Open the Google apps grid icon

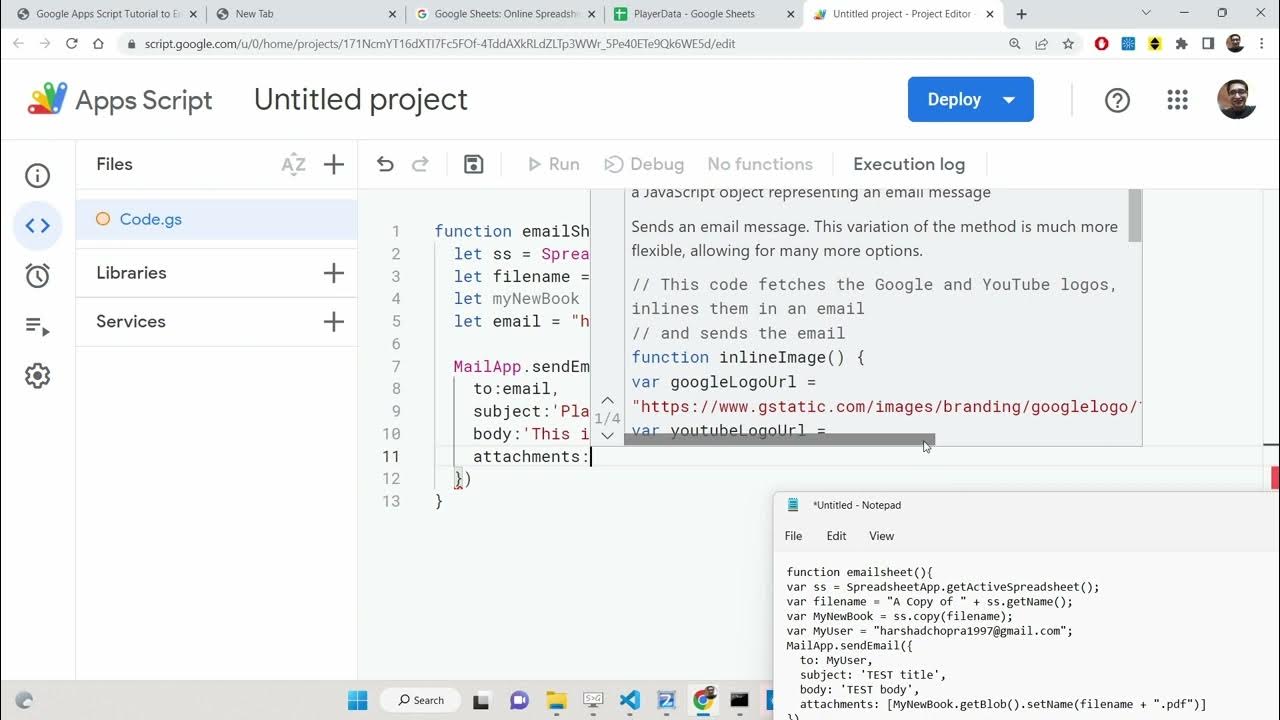1177,100
